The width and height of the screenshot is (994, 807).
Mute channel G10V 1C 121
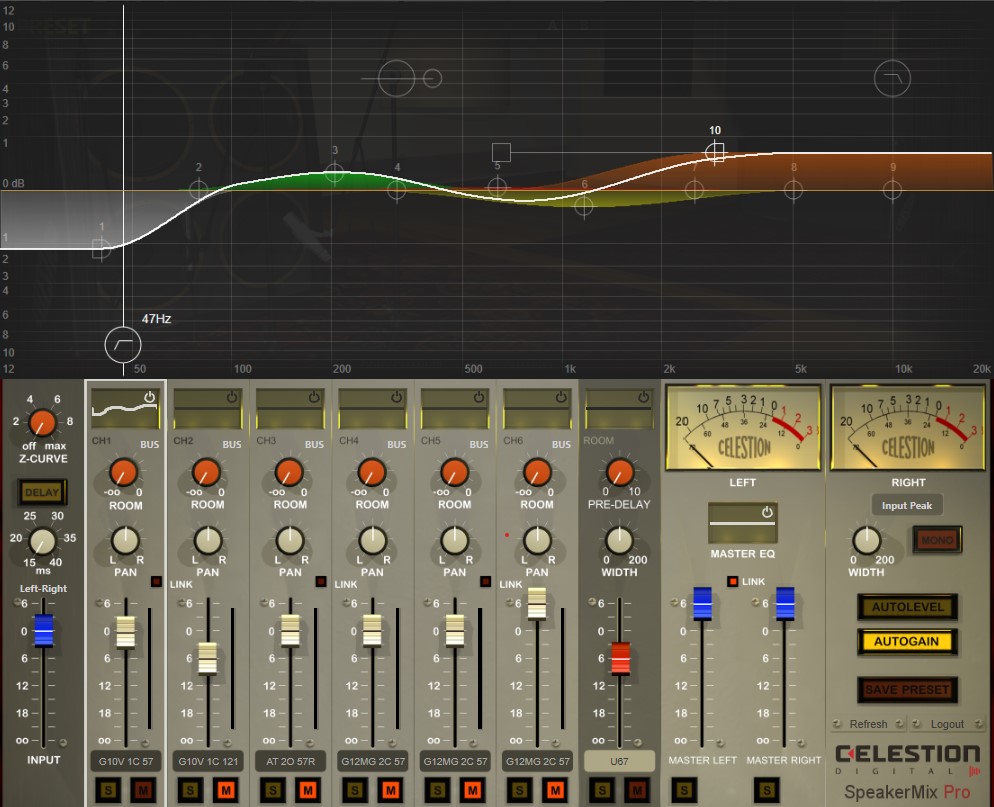(x=226, y=790)
